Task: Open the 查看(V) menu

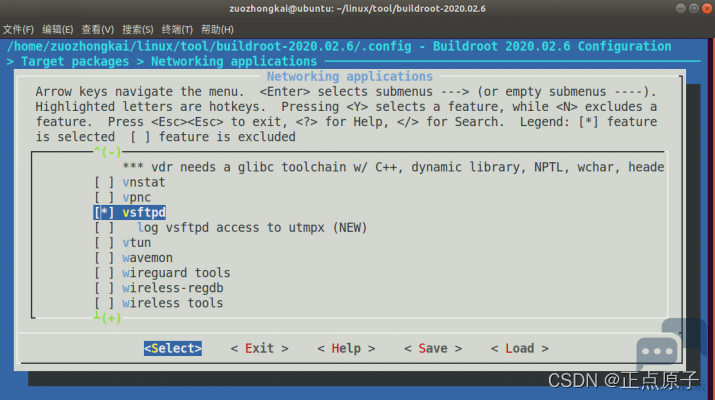Action: (98, 30)
